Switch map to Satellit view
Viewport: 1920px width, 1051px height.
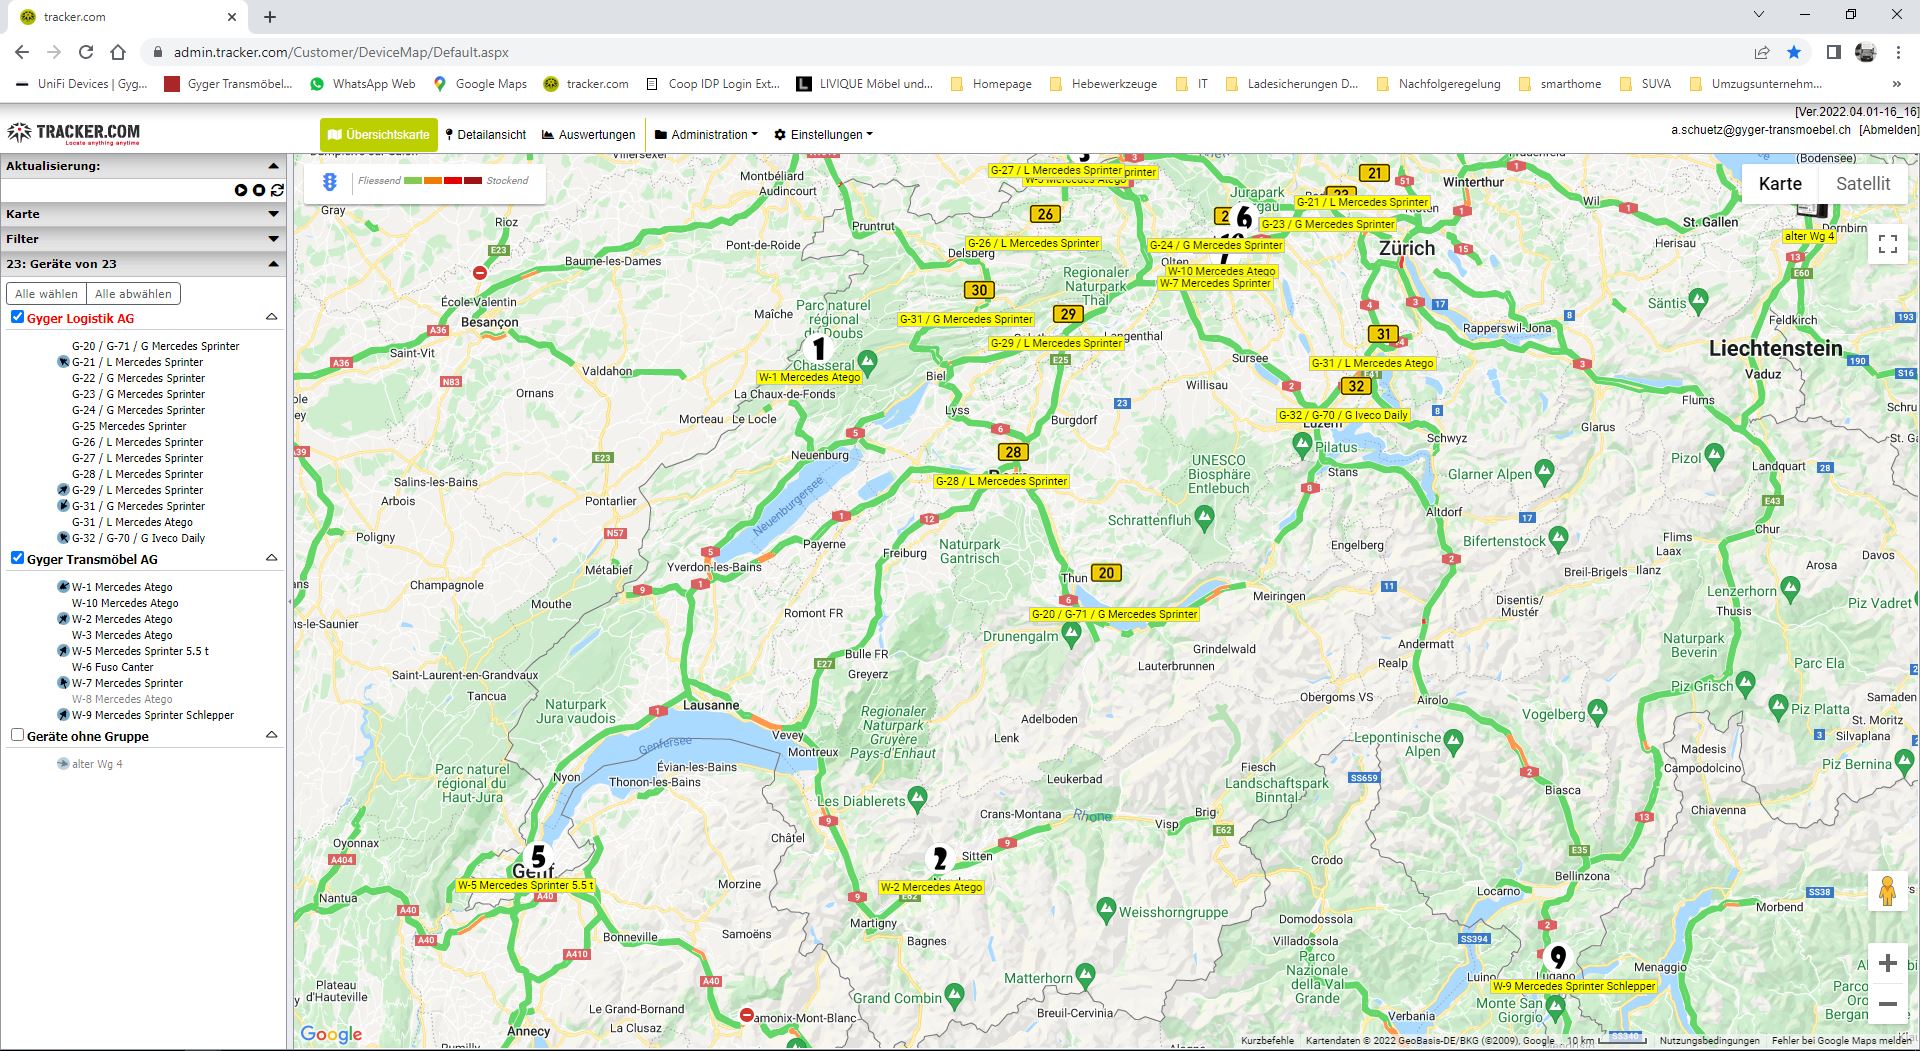1862,184
